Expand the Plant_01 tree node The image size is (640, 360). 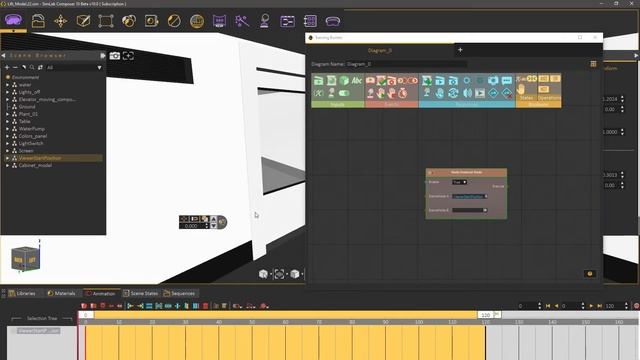(7, 114)
